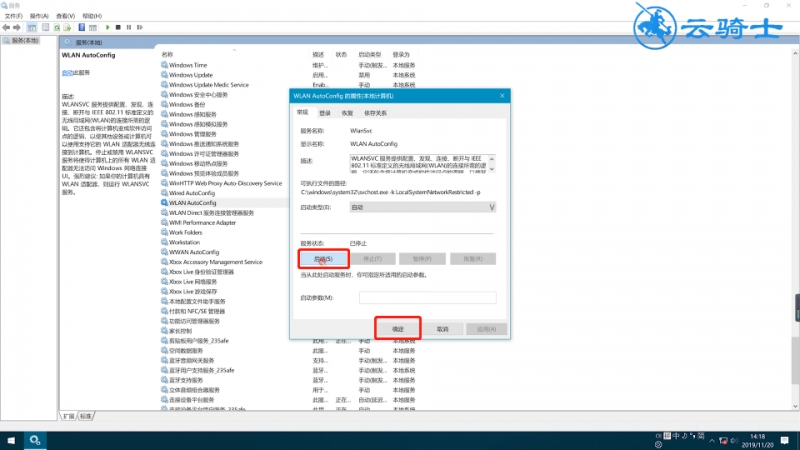Click the Restart Service toolbar icon

tap(140, 27)
